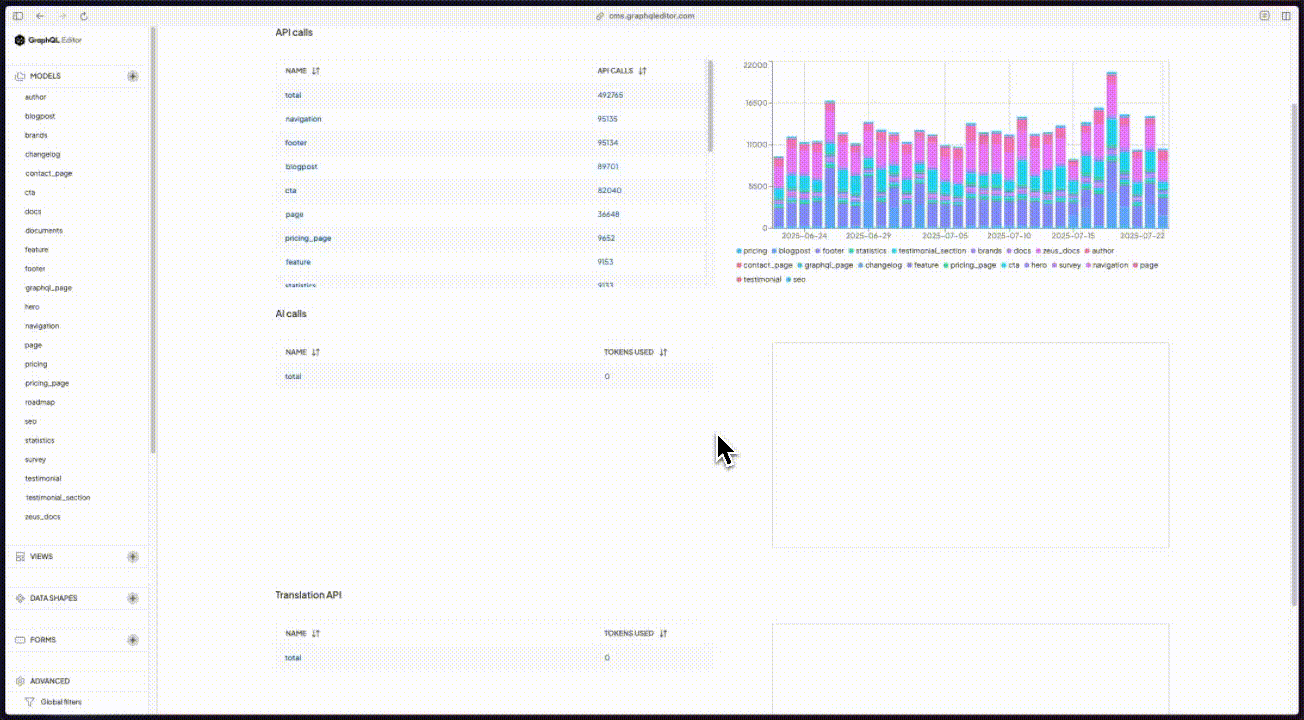Click the left sidebar scrollbar
This screenshot has width=1304, height=720.
(x=153, y=240)
